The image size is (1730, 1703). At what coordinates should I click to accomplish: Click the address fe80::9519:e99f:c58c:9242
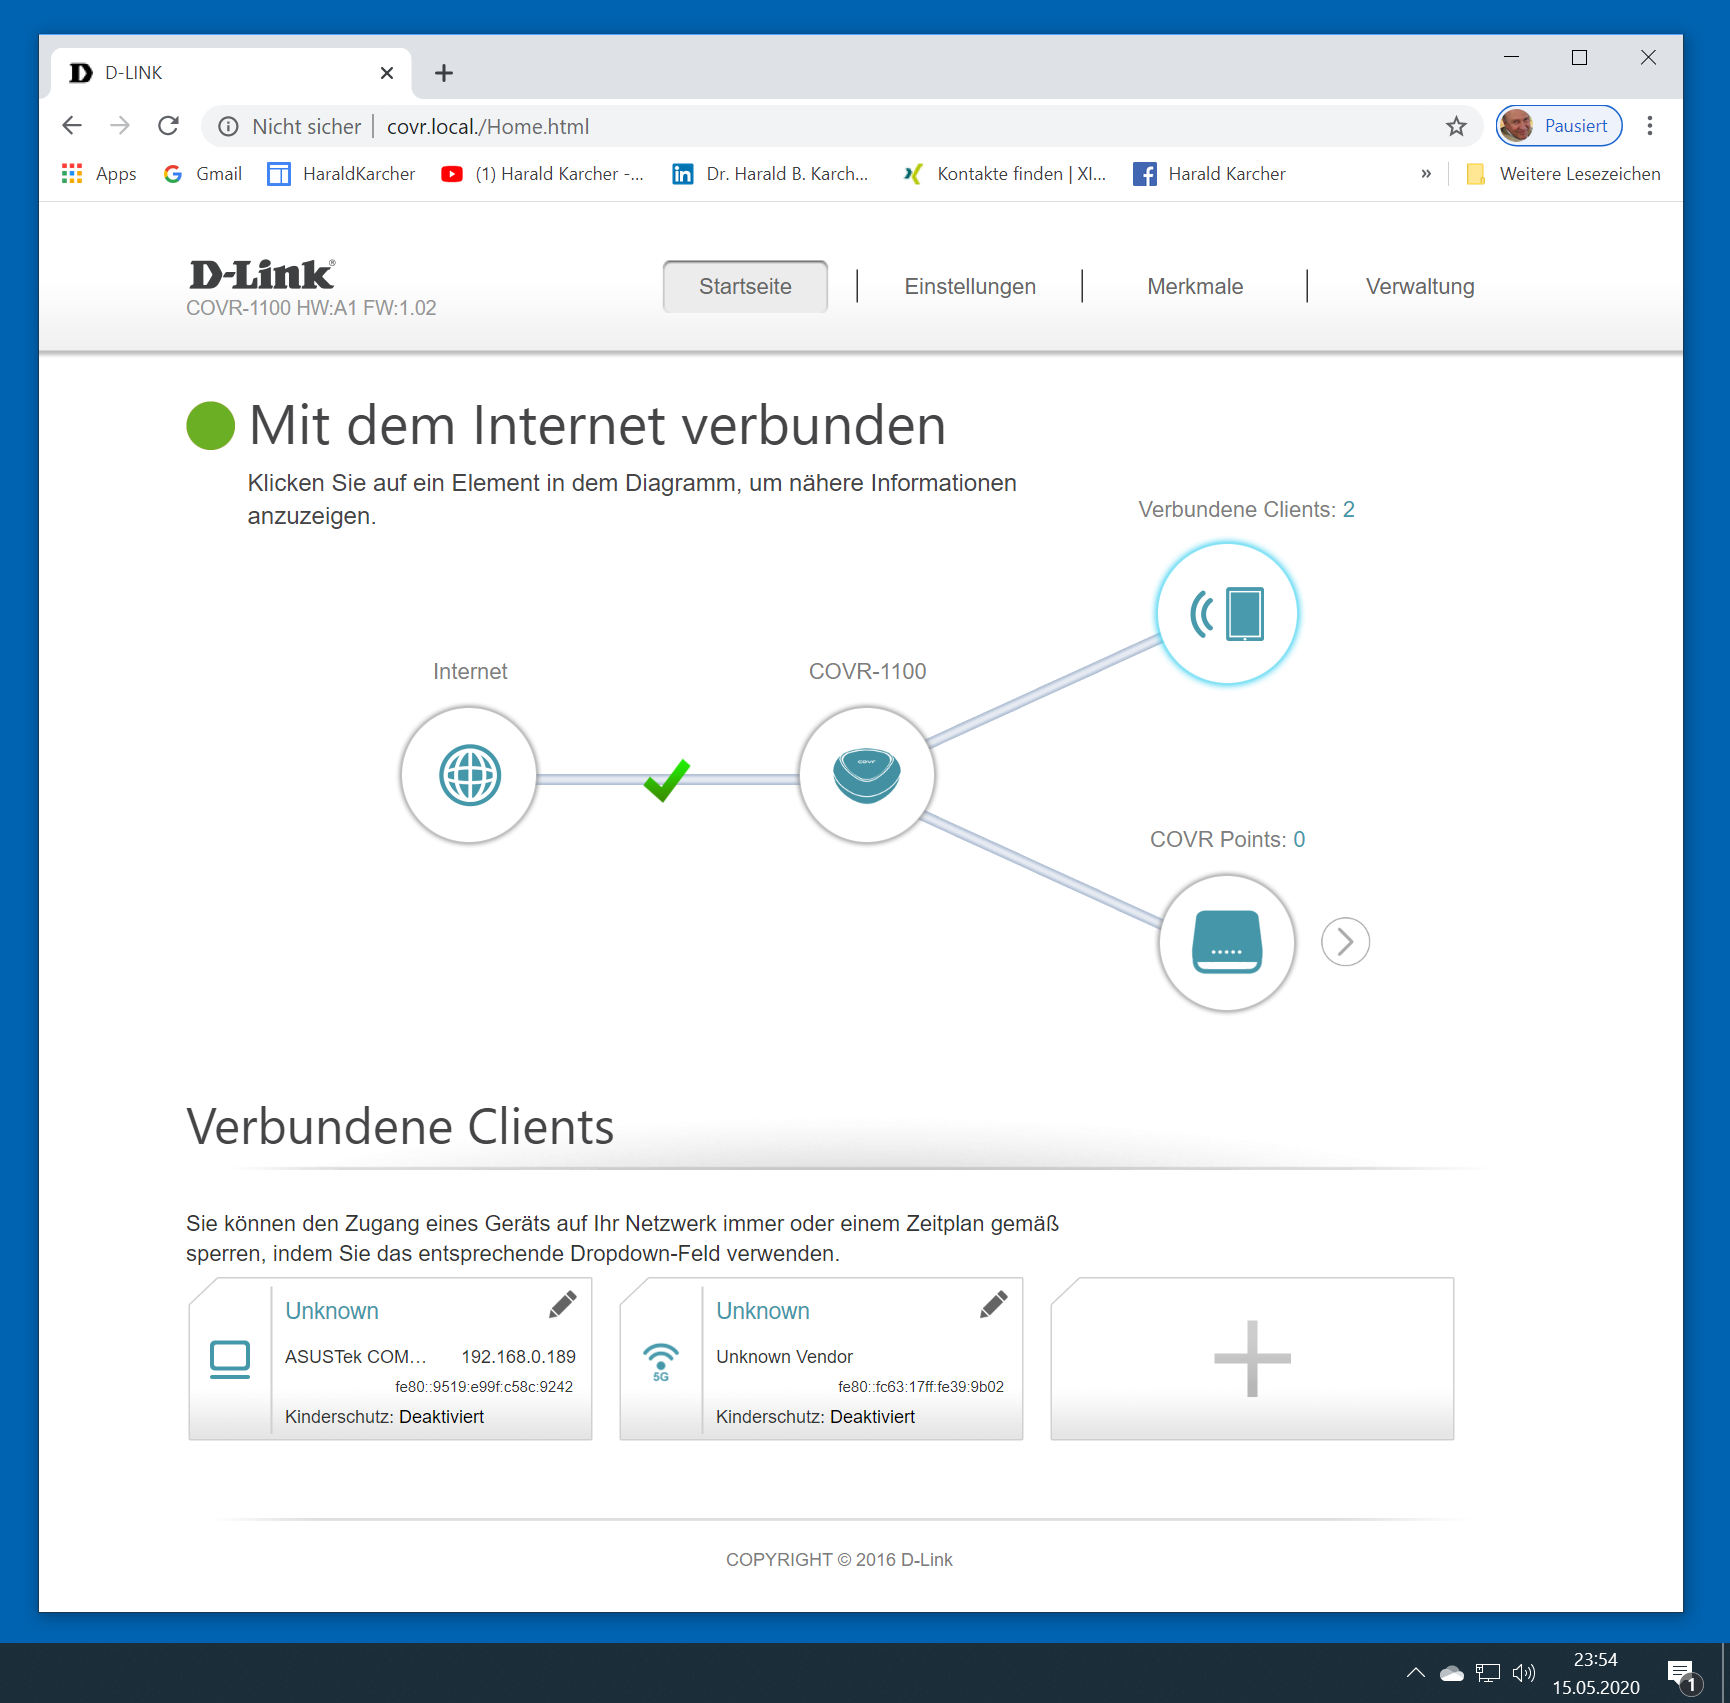click(x=484, y=1387)
